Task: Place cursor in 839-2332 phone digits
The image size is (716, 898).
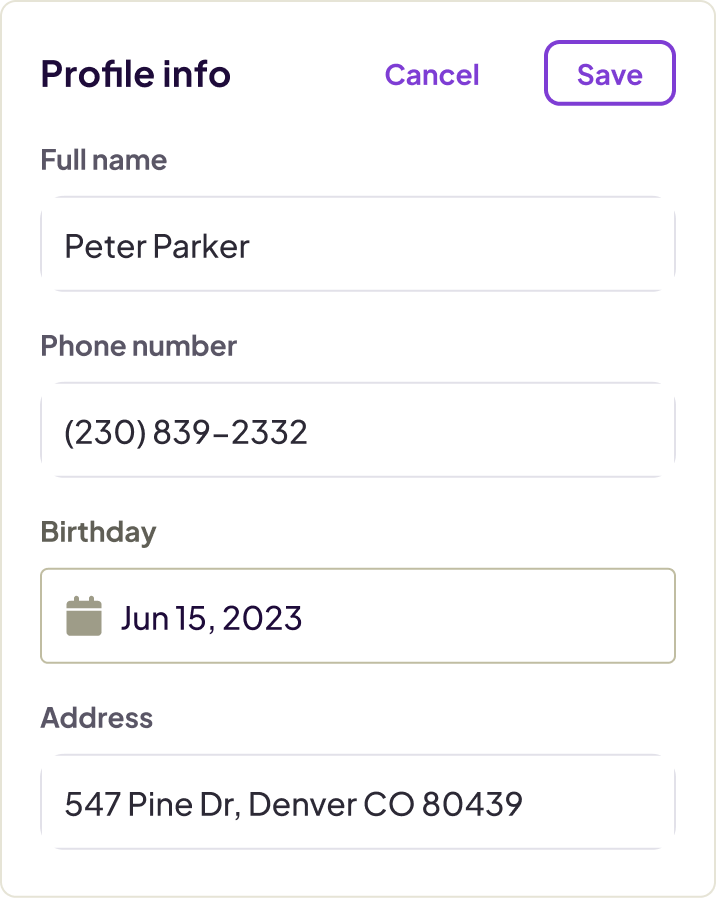Action: pos(230,432)
